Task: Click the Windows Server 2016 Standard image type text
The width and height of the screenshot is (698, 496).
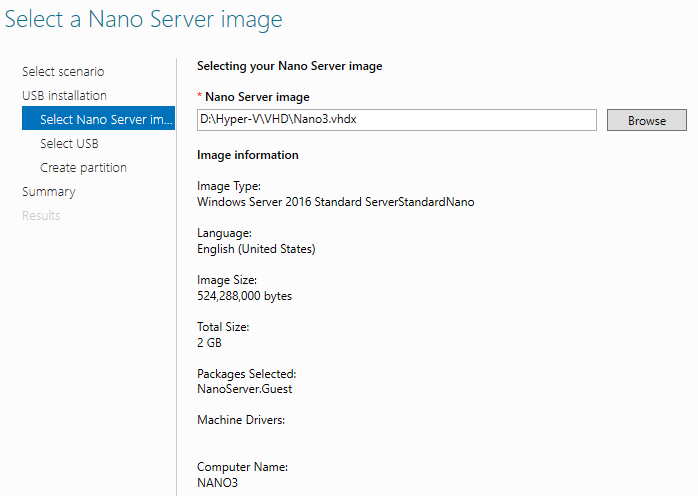Action: [x=335, y=202]
